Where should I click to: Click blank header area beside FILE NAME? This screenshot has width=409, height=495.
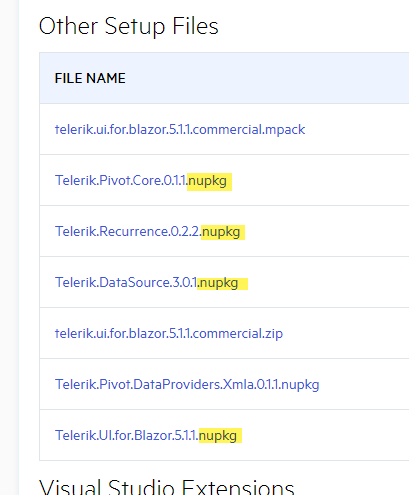[267, 78]
